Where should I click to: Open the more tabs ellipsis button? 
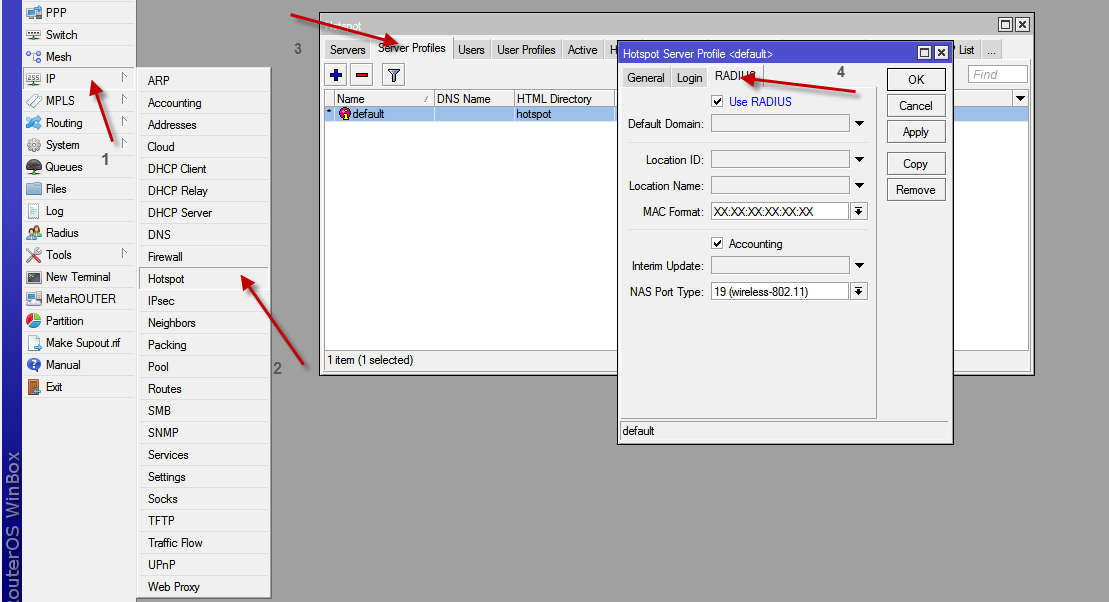pyautogui.click(x=991, y=50)
